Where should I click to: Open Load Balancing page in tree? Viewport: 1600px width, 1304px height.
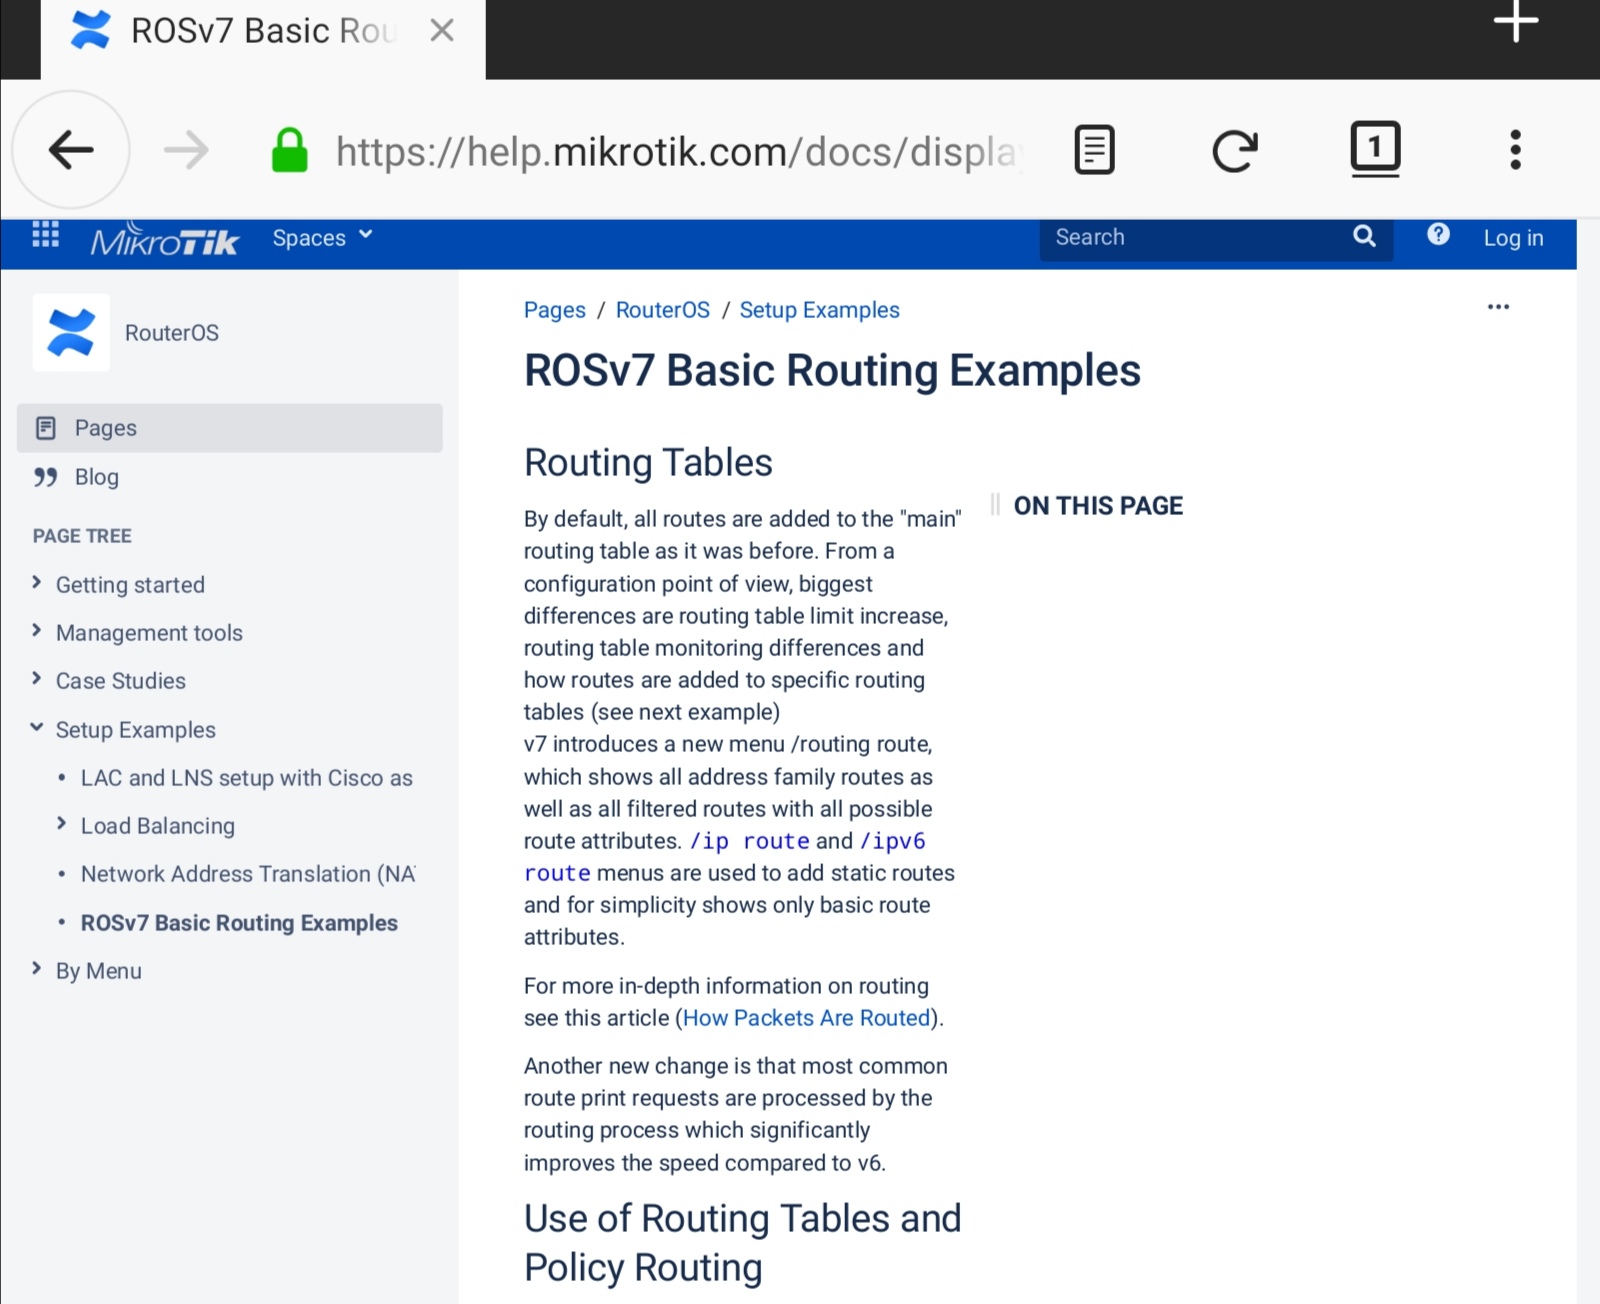(x=158, y=826)
